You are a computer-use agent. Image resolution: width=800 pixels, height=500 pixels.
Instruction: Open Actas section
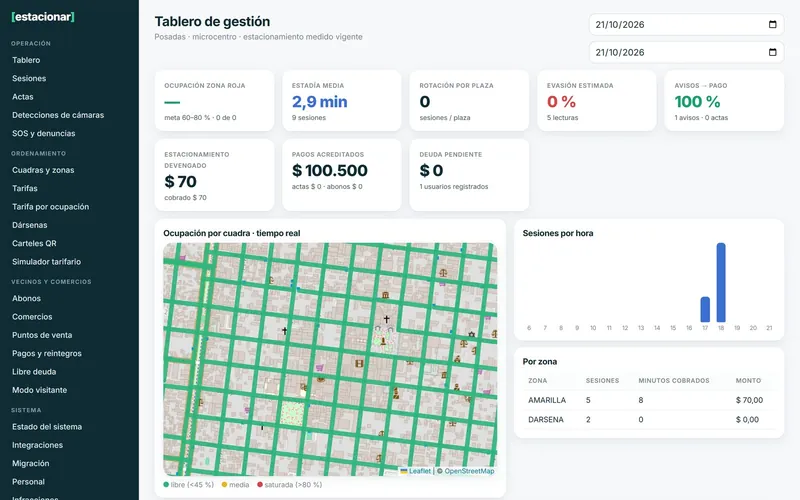click(22, 96)
